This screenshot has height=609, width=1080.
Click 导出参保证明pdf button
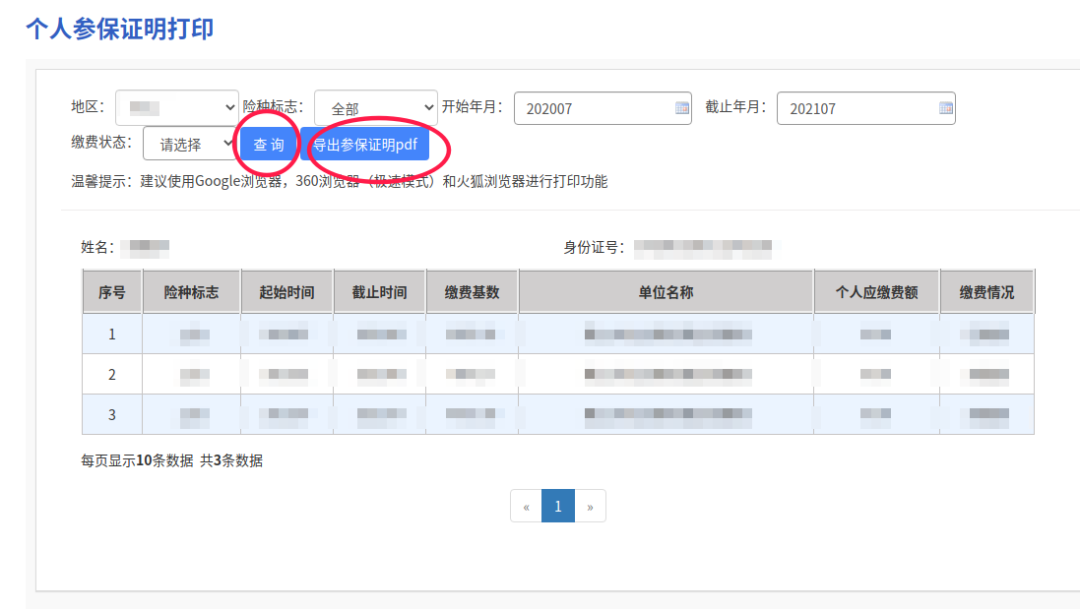[365, 144]
